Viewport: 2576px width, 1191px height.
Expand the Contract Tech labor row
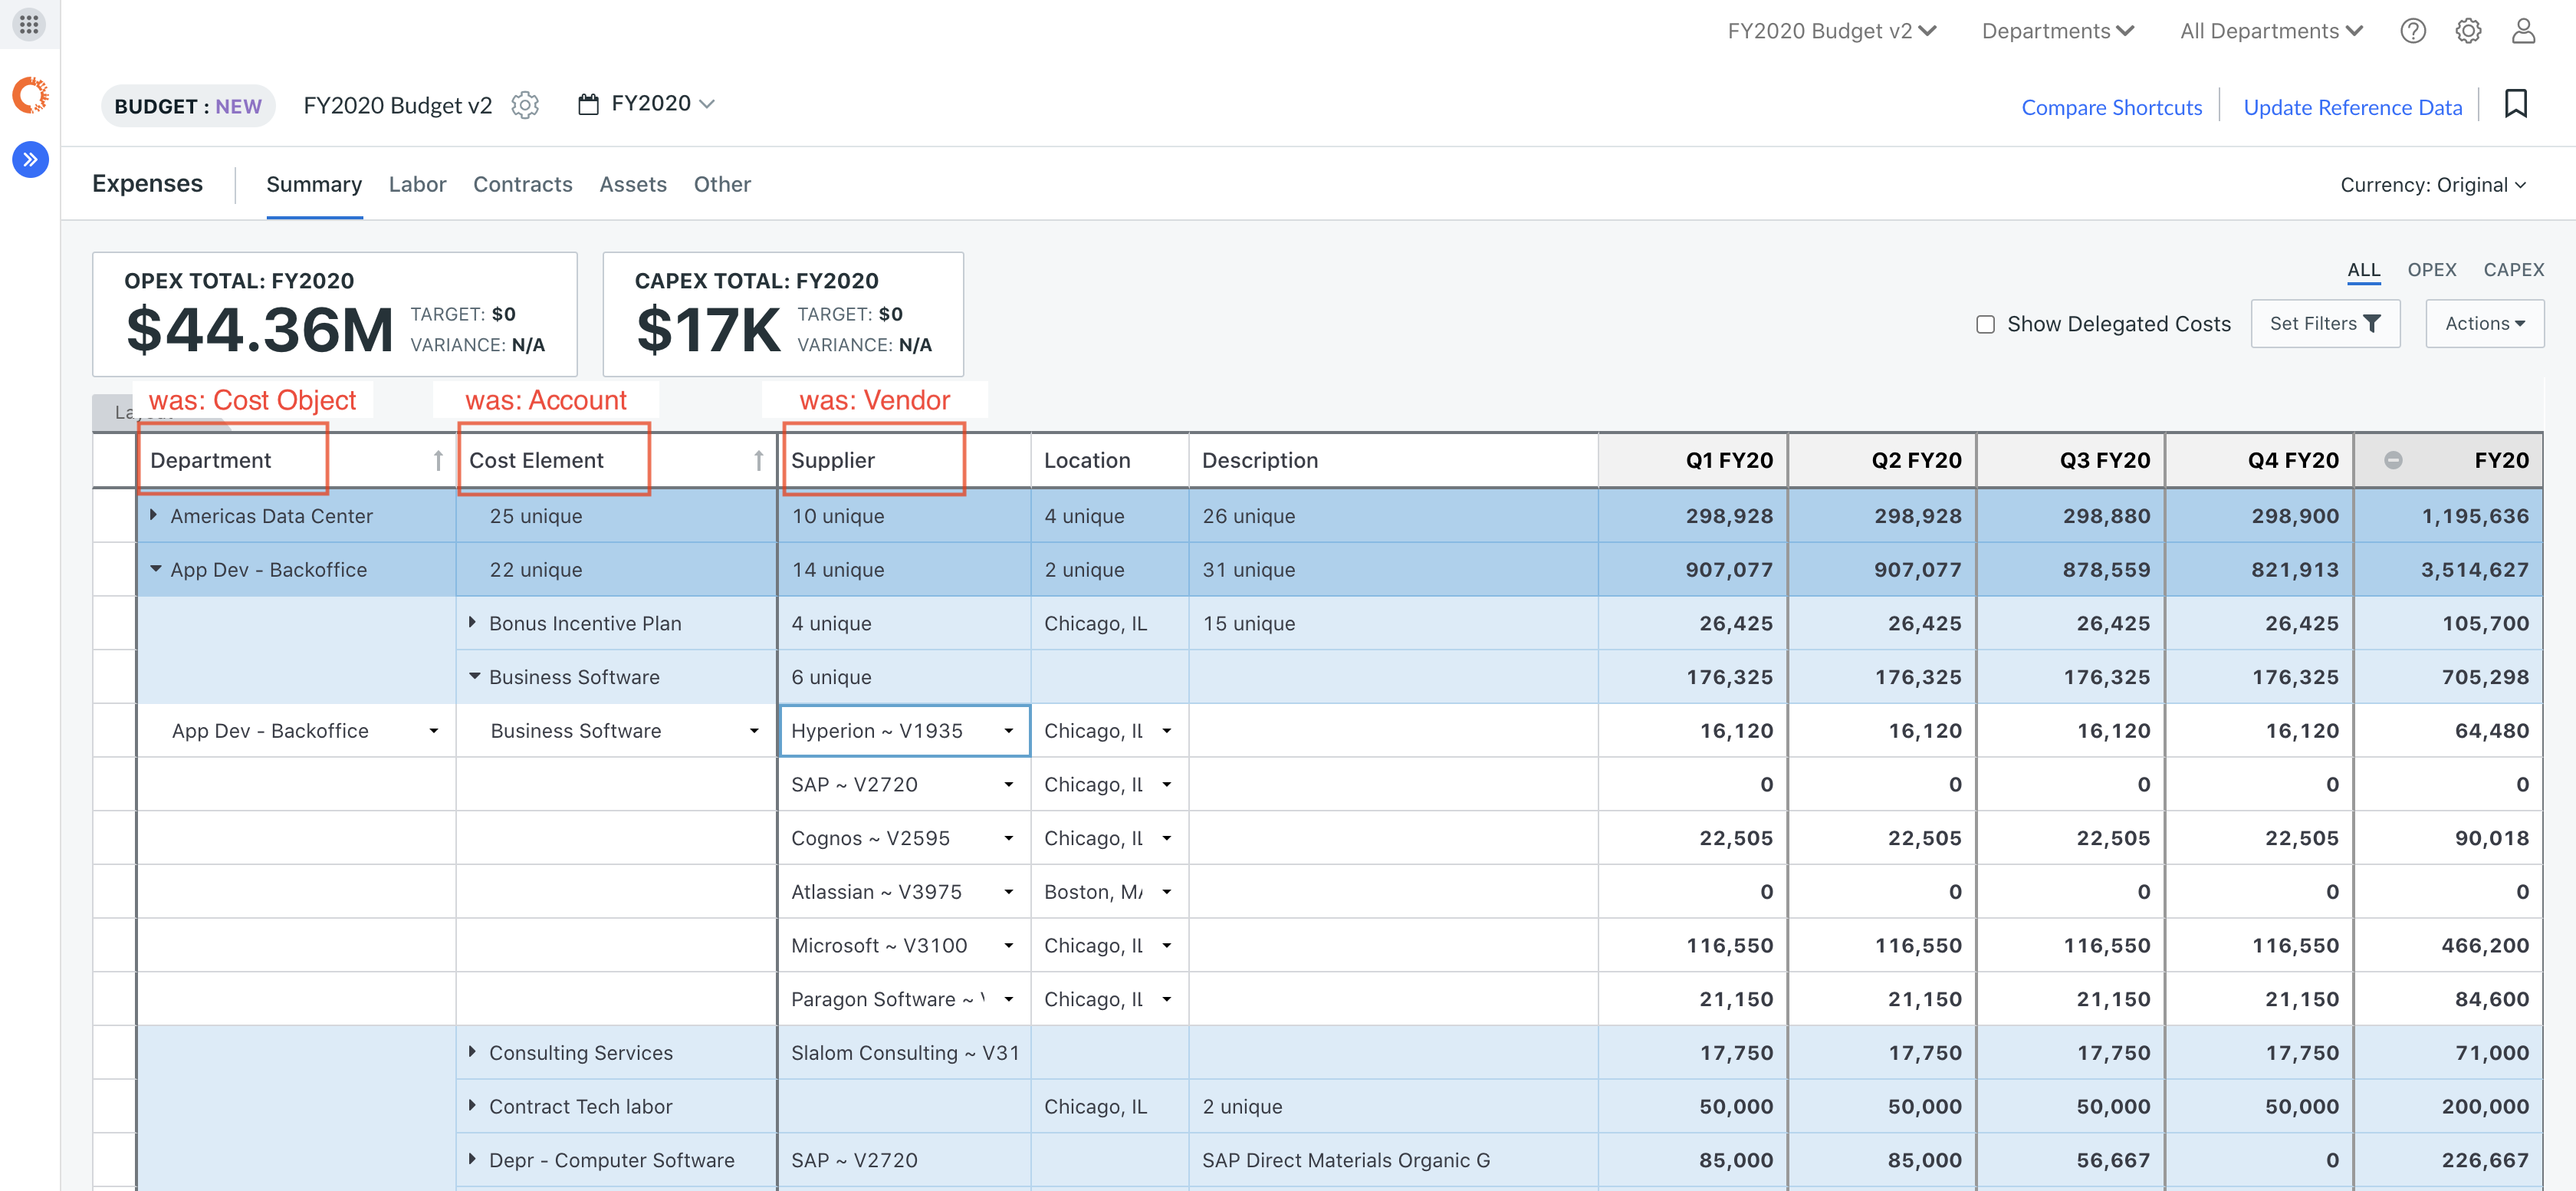472,1106
